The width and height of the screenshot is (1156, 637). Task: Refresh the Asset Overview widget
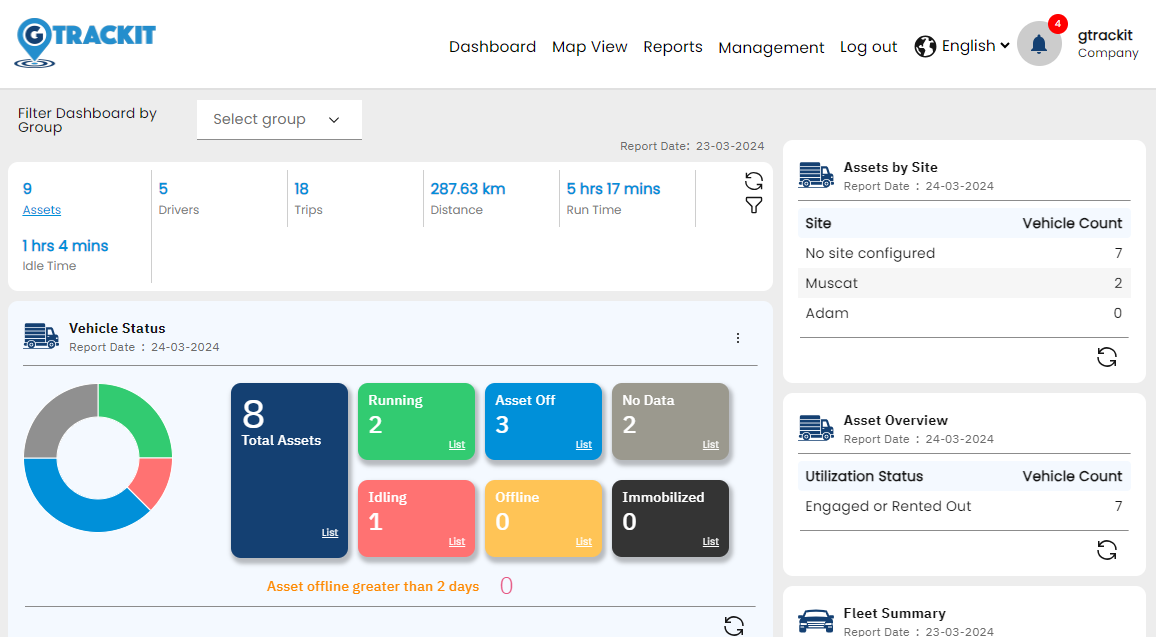1107,550
